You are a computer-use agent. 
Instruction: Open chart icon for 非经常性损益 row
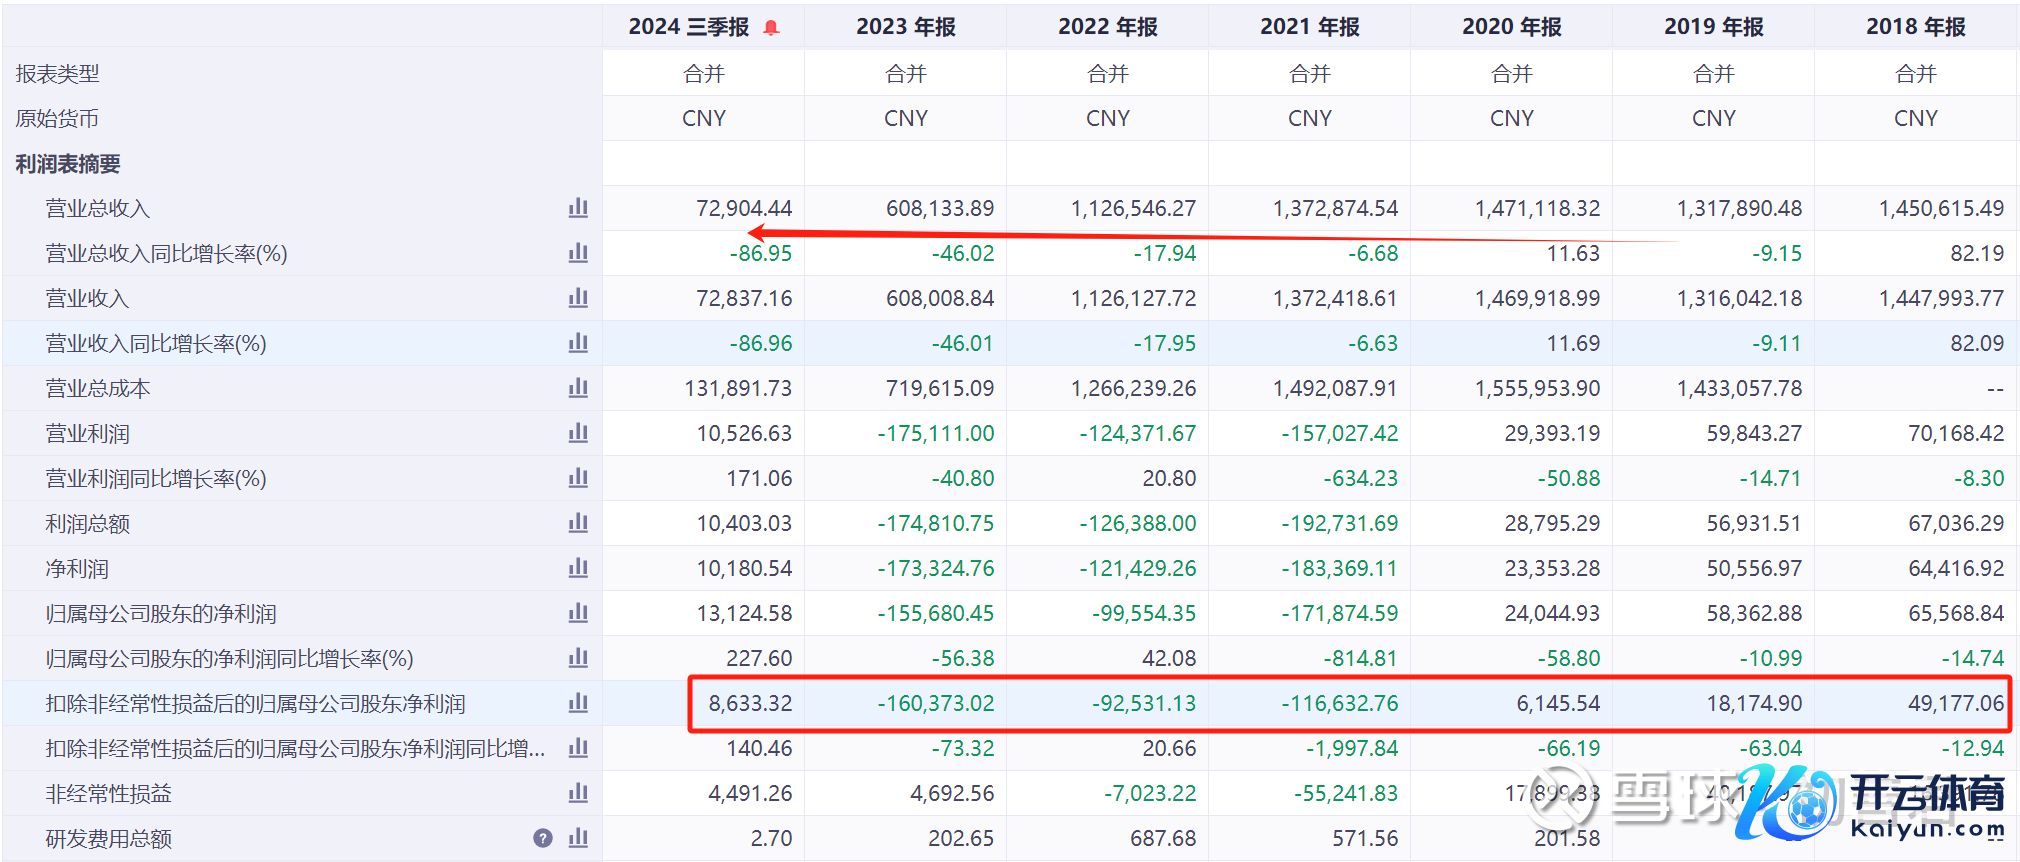[x=578, y=793]
